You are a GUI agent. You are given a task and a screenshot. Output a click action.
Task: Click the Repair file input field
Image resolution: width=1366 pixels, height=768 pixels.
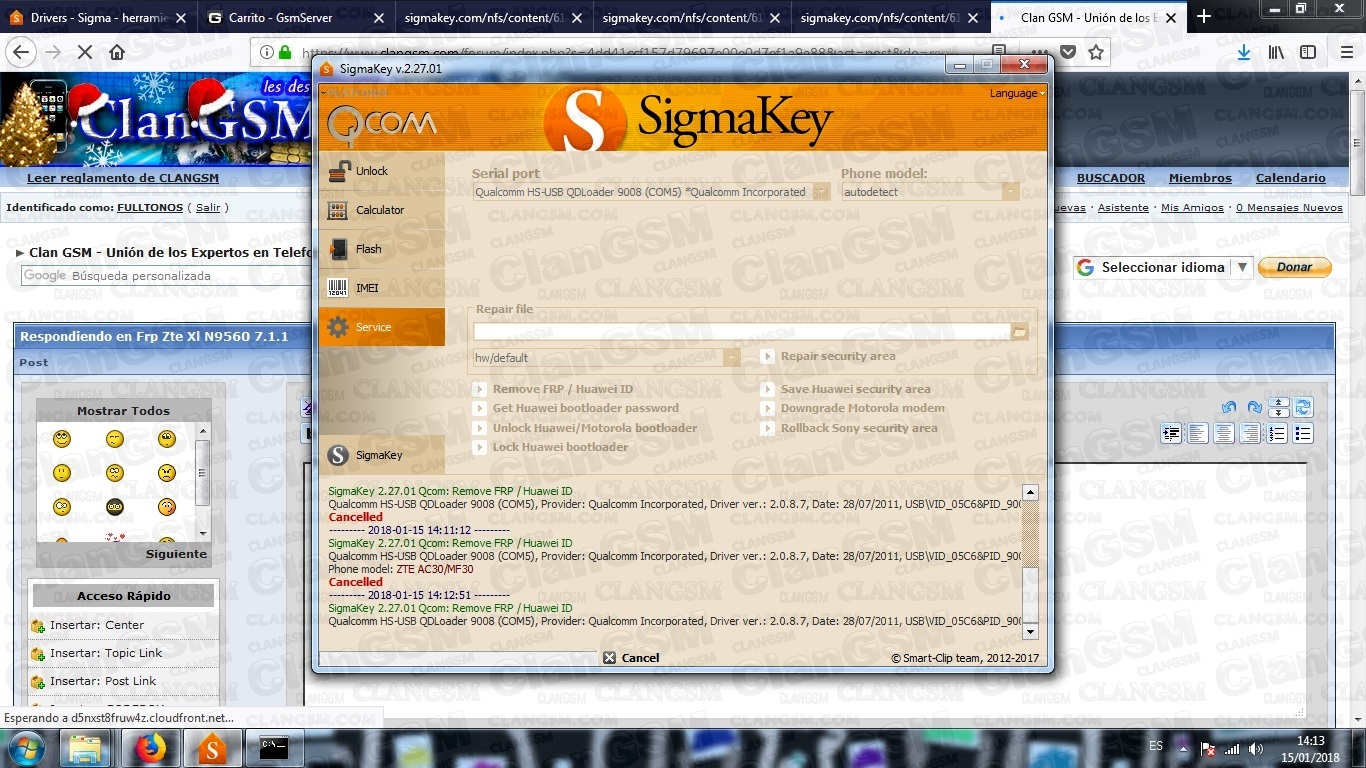coord(742,332)
